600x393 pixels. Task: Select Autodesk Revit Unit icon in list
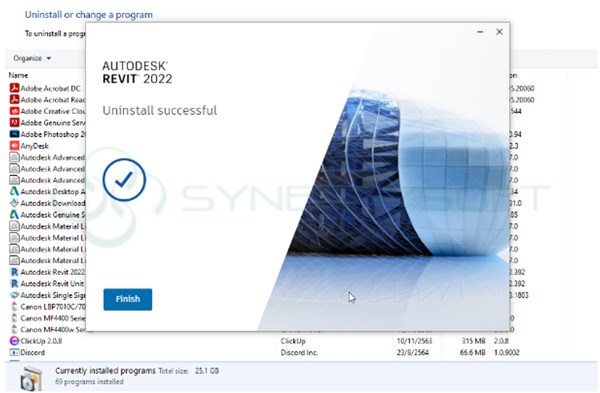click(x=14, y=284)
